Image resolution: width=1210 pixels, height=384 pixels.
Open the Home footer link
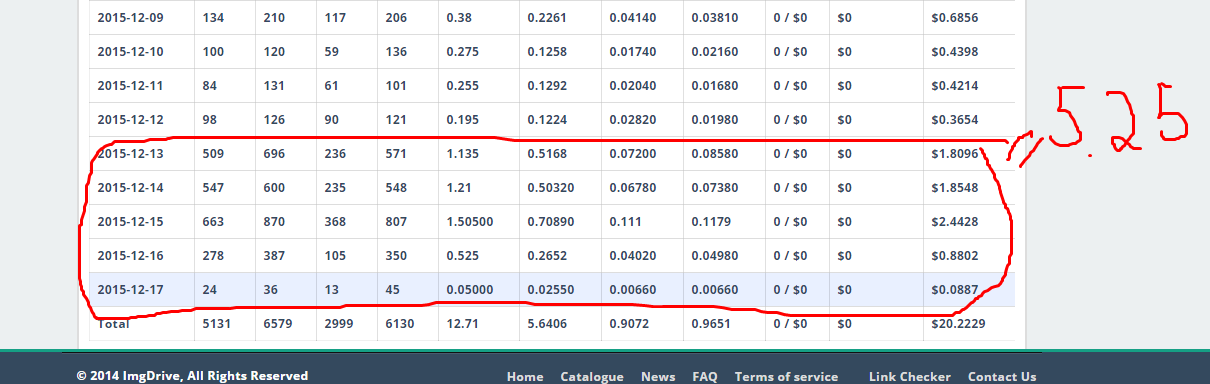coord(525,377)
